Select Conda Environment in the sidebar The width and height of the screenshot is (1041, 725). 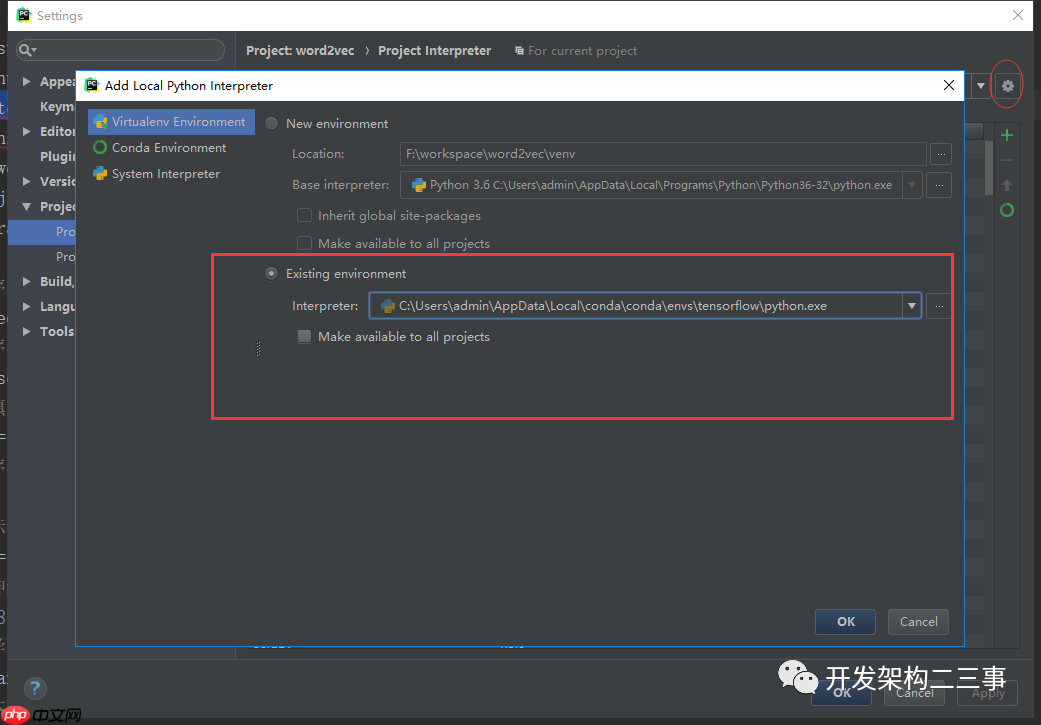tap(171, 147)
